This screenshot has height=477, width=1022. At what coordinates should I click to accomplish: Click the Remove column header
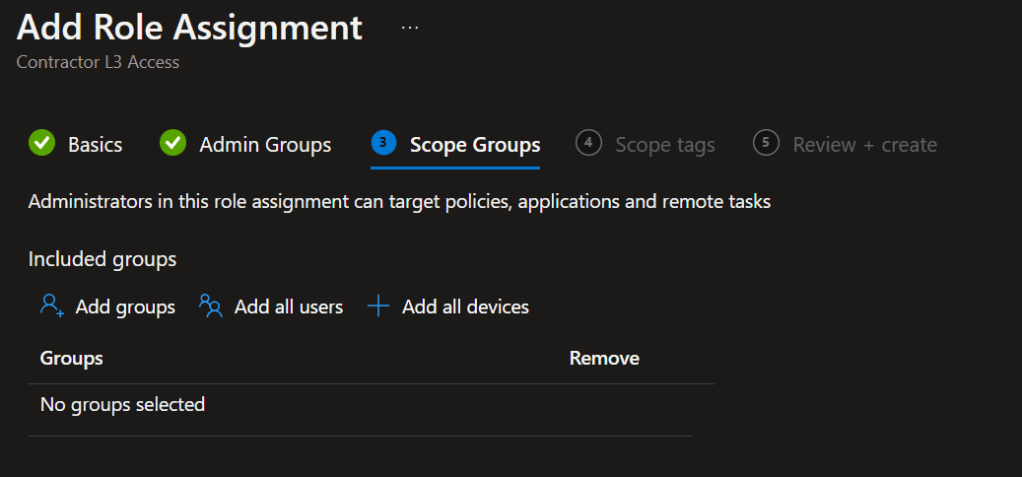(x=604, y=358)
